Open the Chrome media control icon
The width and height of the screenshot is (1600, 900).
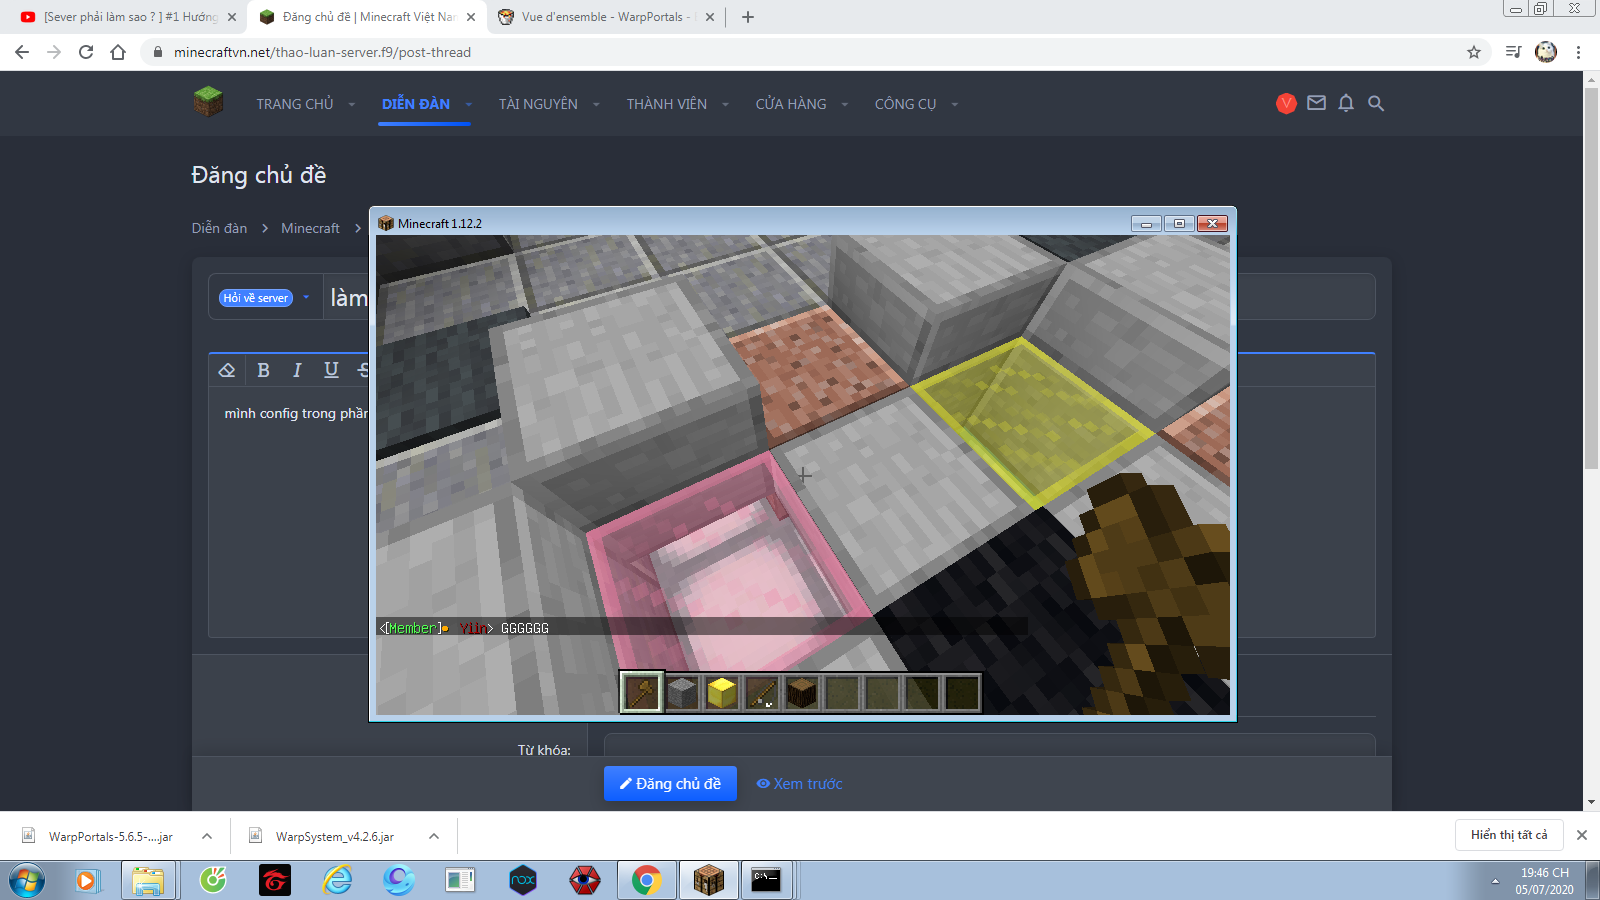pyautogui.click(x=1513, y=52)
